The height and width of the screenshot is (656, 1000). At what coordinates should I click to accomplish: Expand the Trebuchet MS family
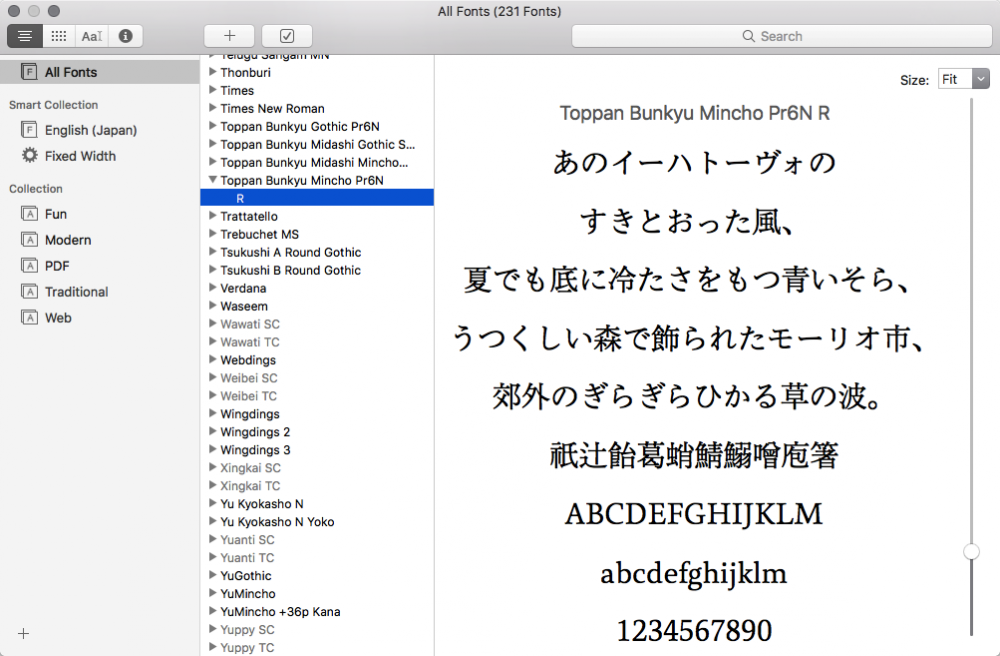(213, 233)
